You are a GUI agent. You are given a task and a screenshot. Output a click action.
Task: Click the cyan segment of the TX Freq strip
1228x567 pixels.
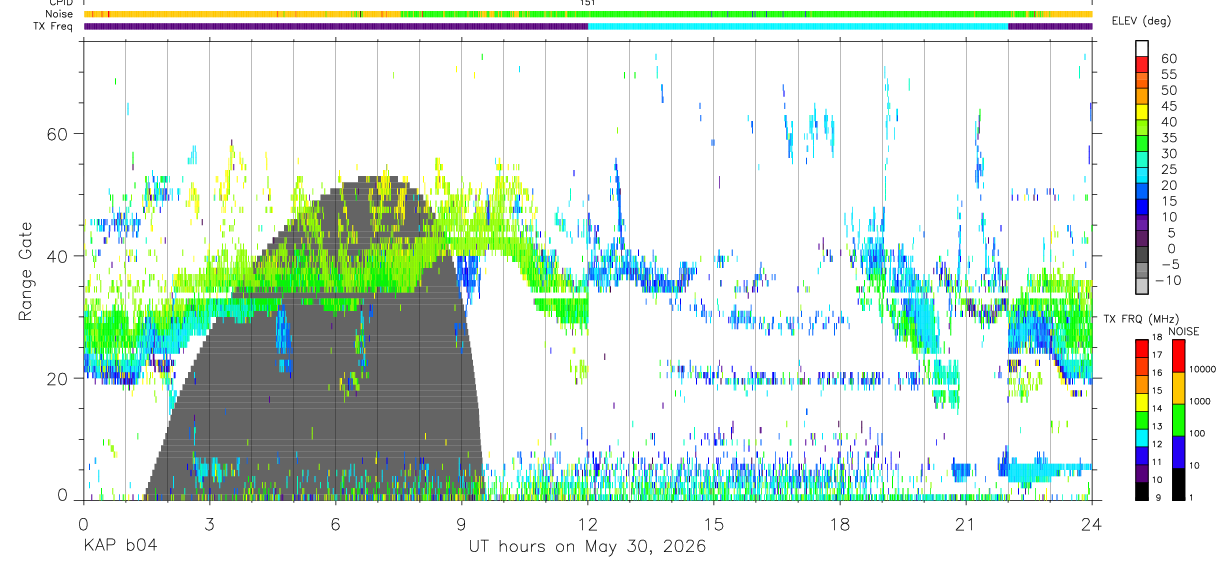tap(798, 26)
